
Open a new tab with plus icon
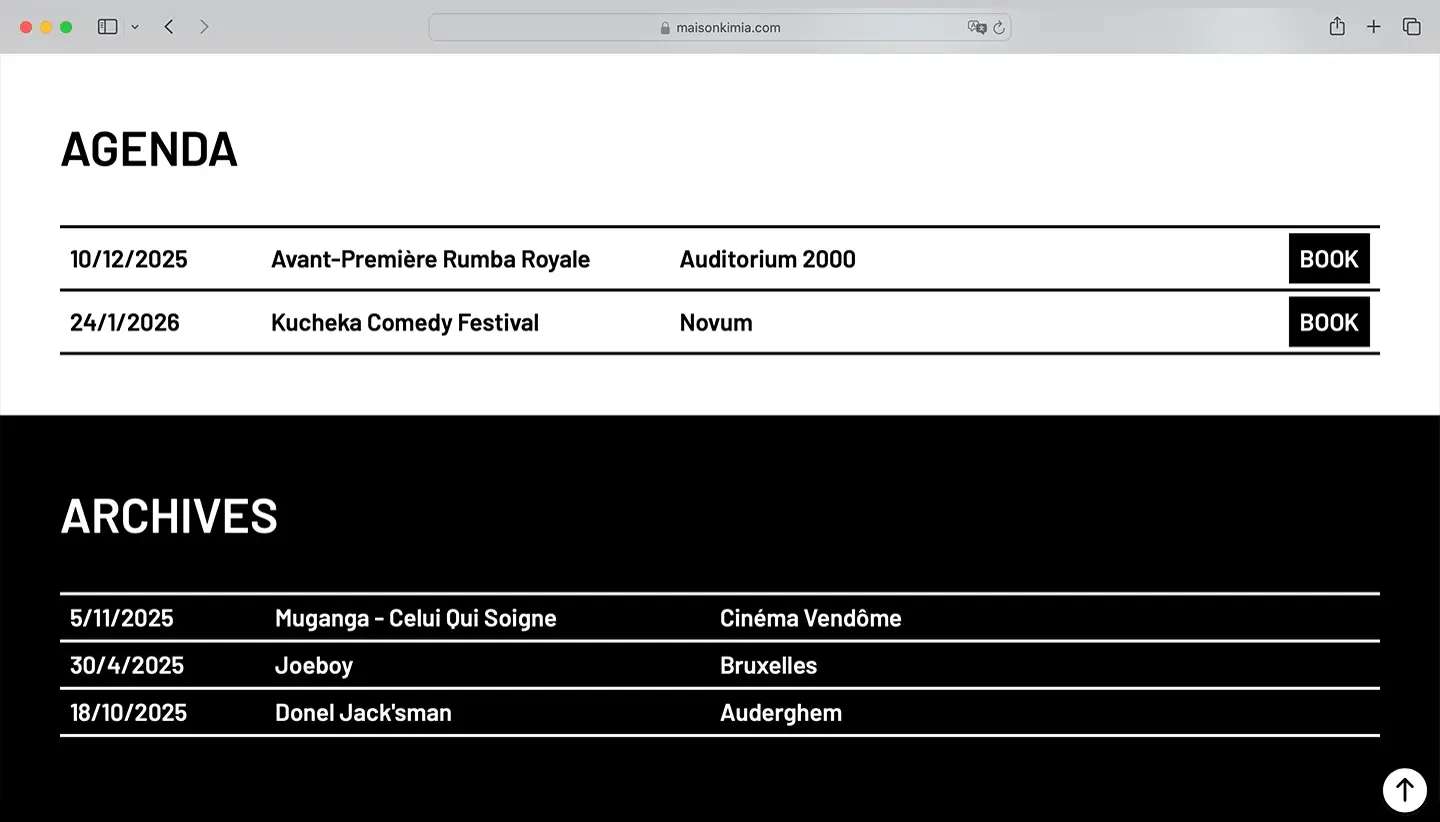[x=1374, y=27]
